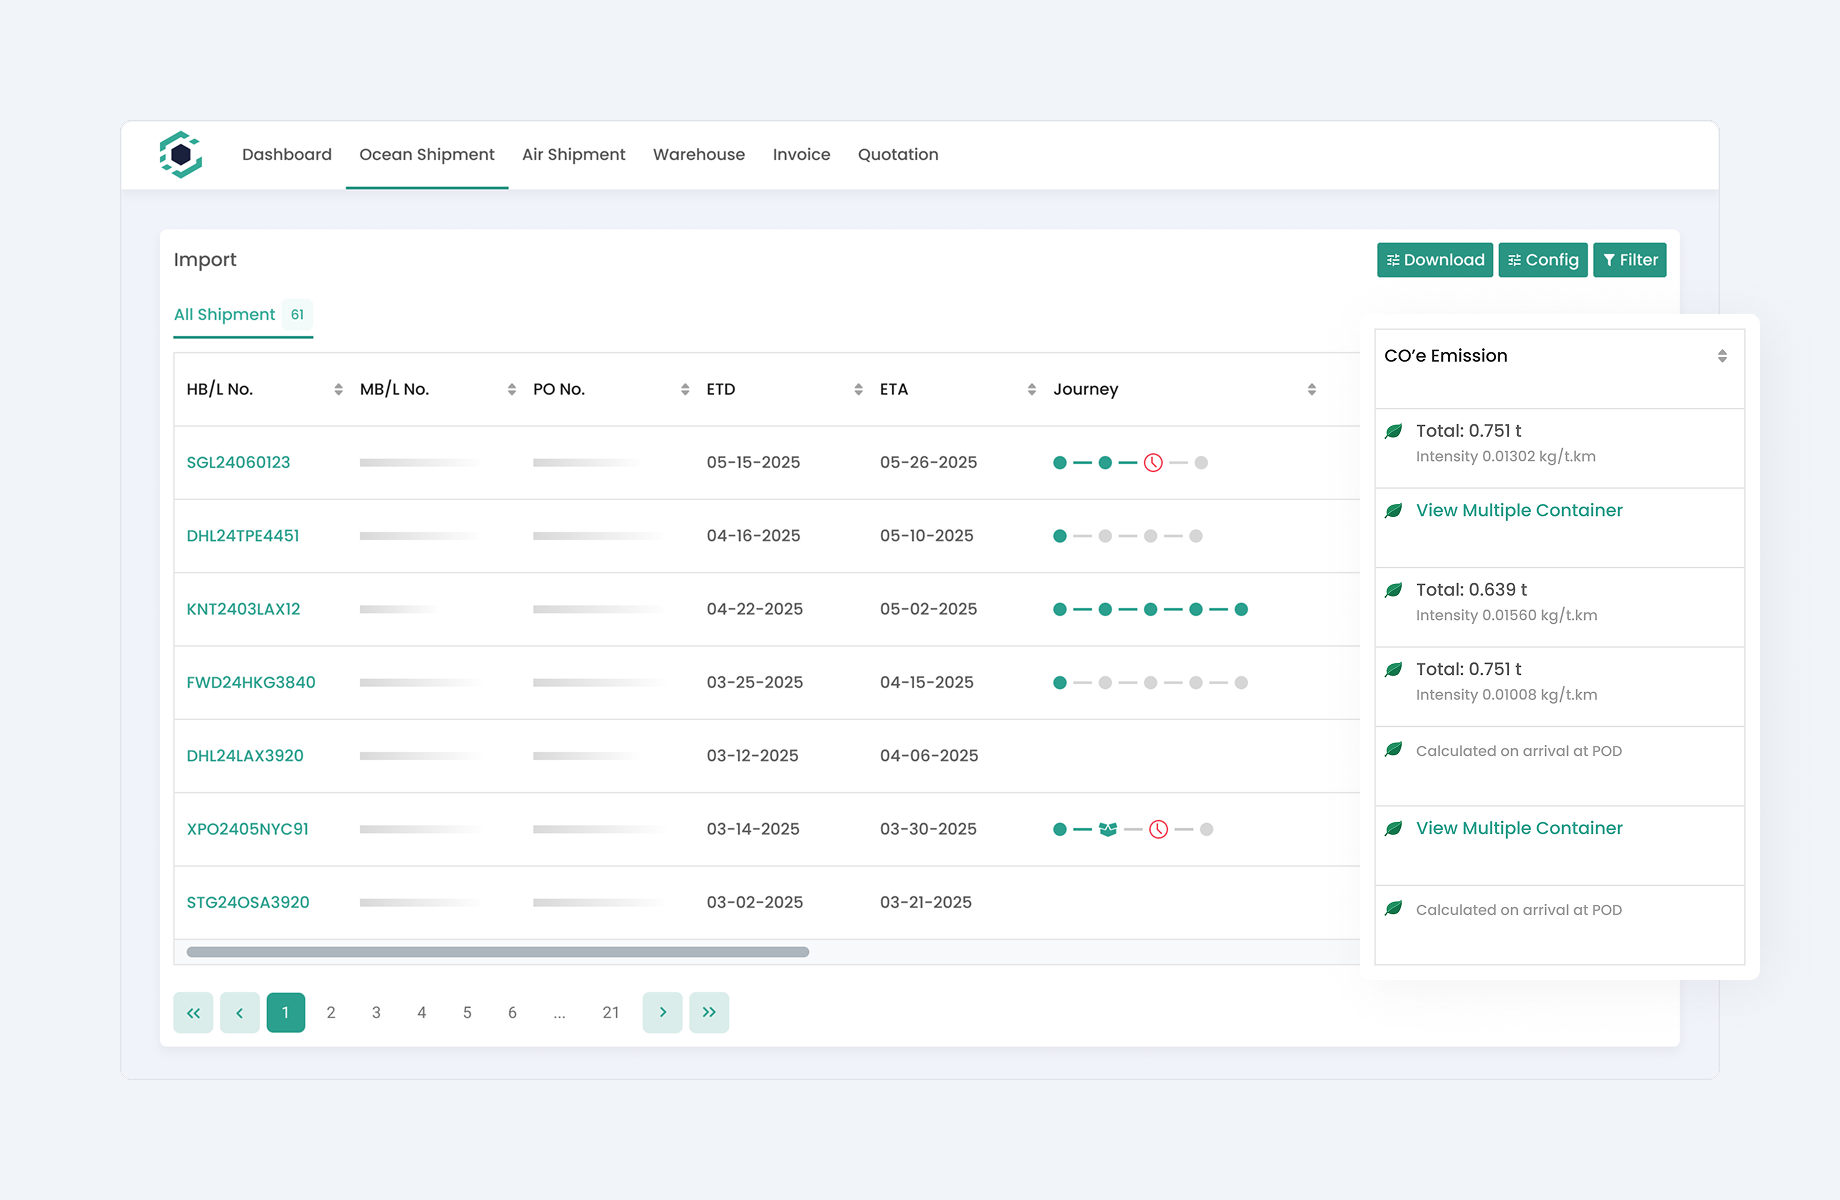Click the horizontal table scrollbar

(x=497, y=952)
